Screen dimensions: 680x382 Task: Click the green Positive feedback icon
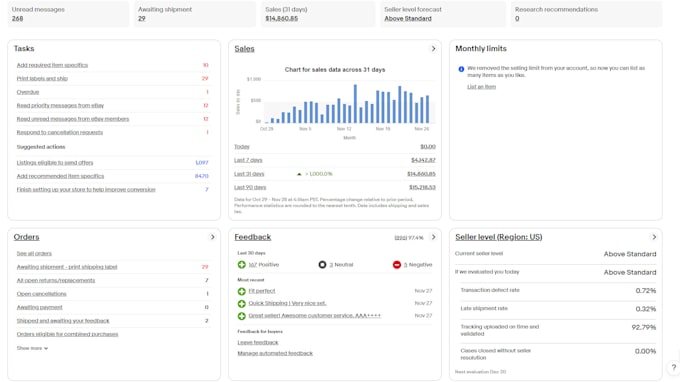point(242,264)
